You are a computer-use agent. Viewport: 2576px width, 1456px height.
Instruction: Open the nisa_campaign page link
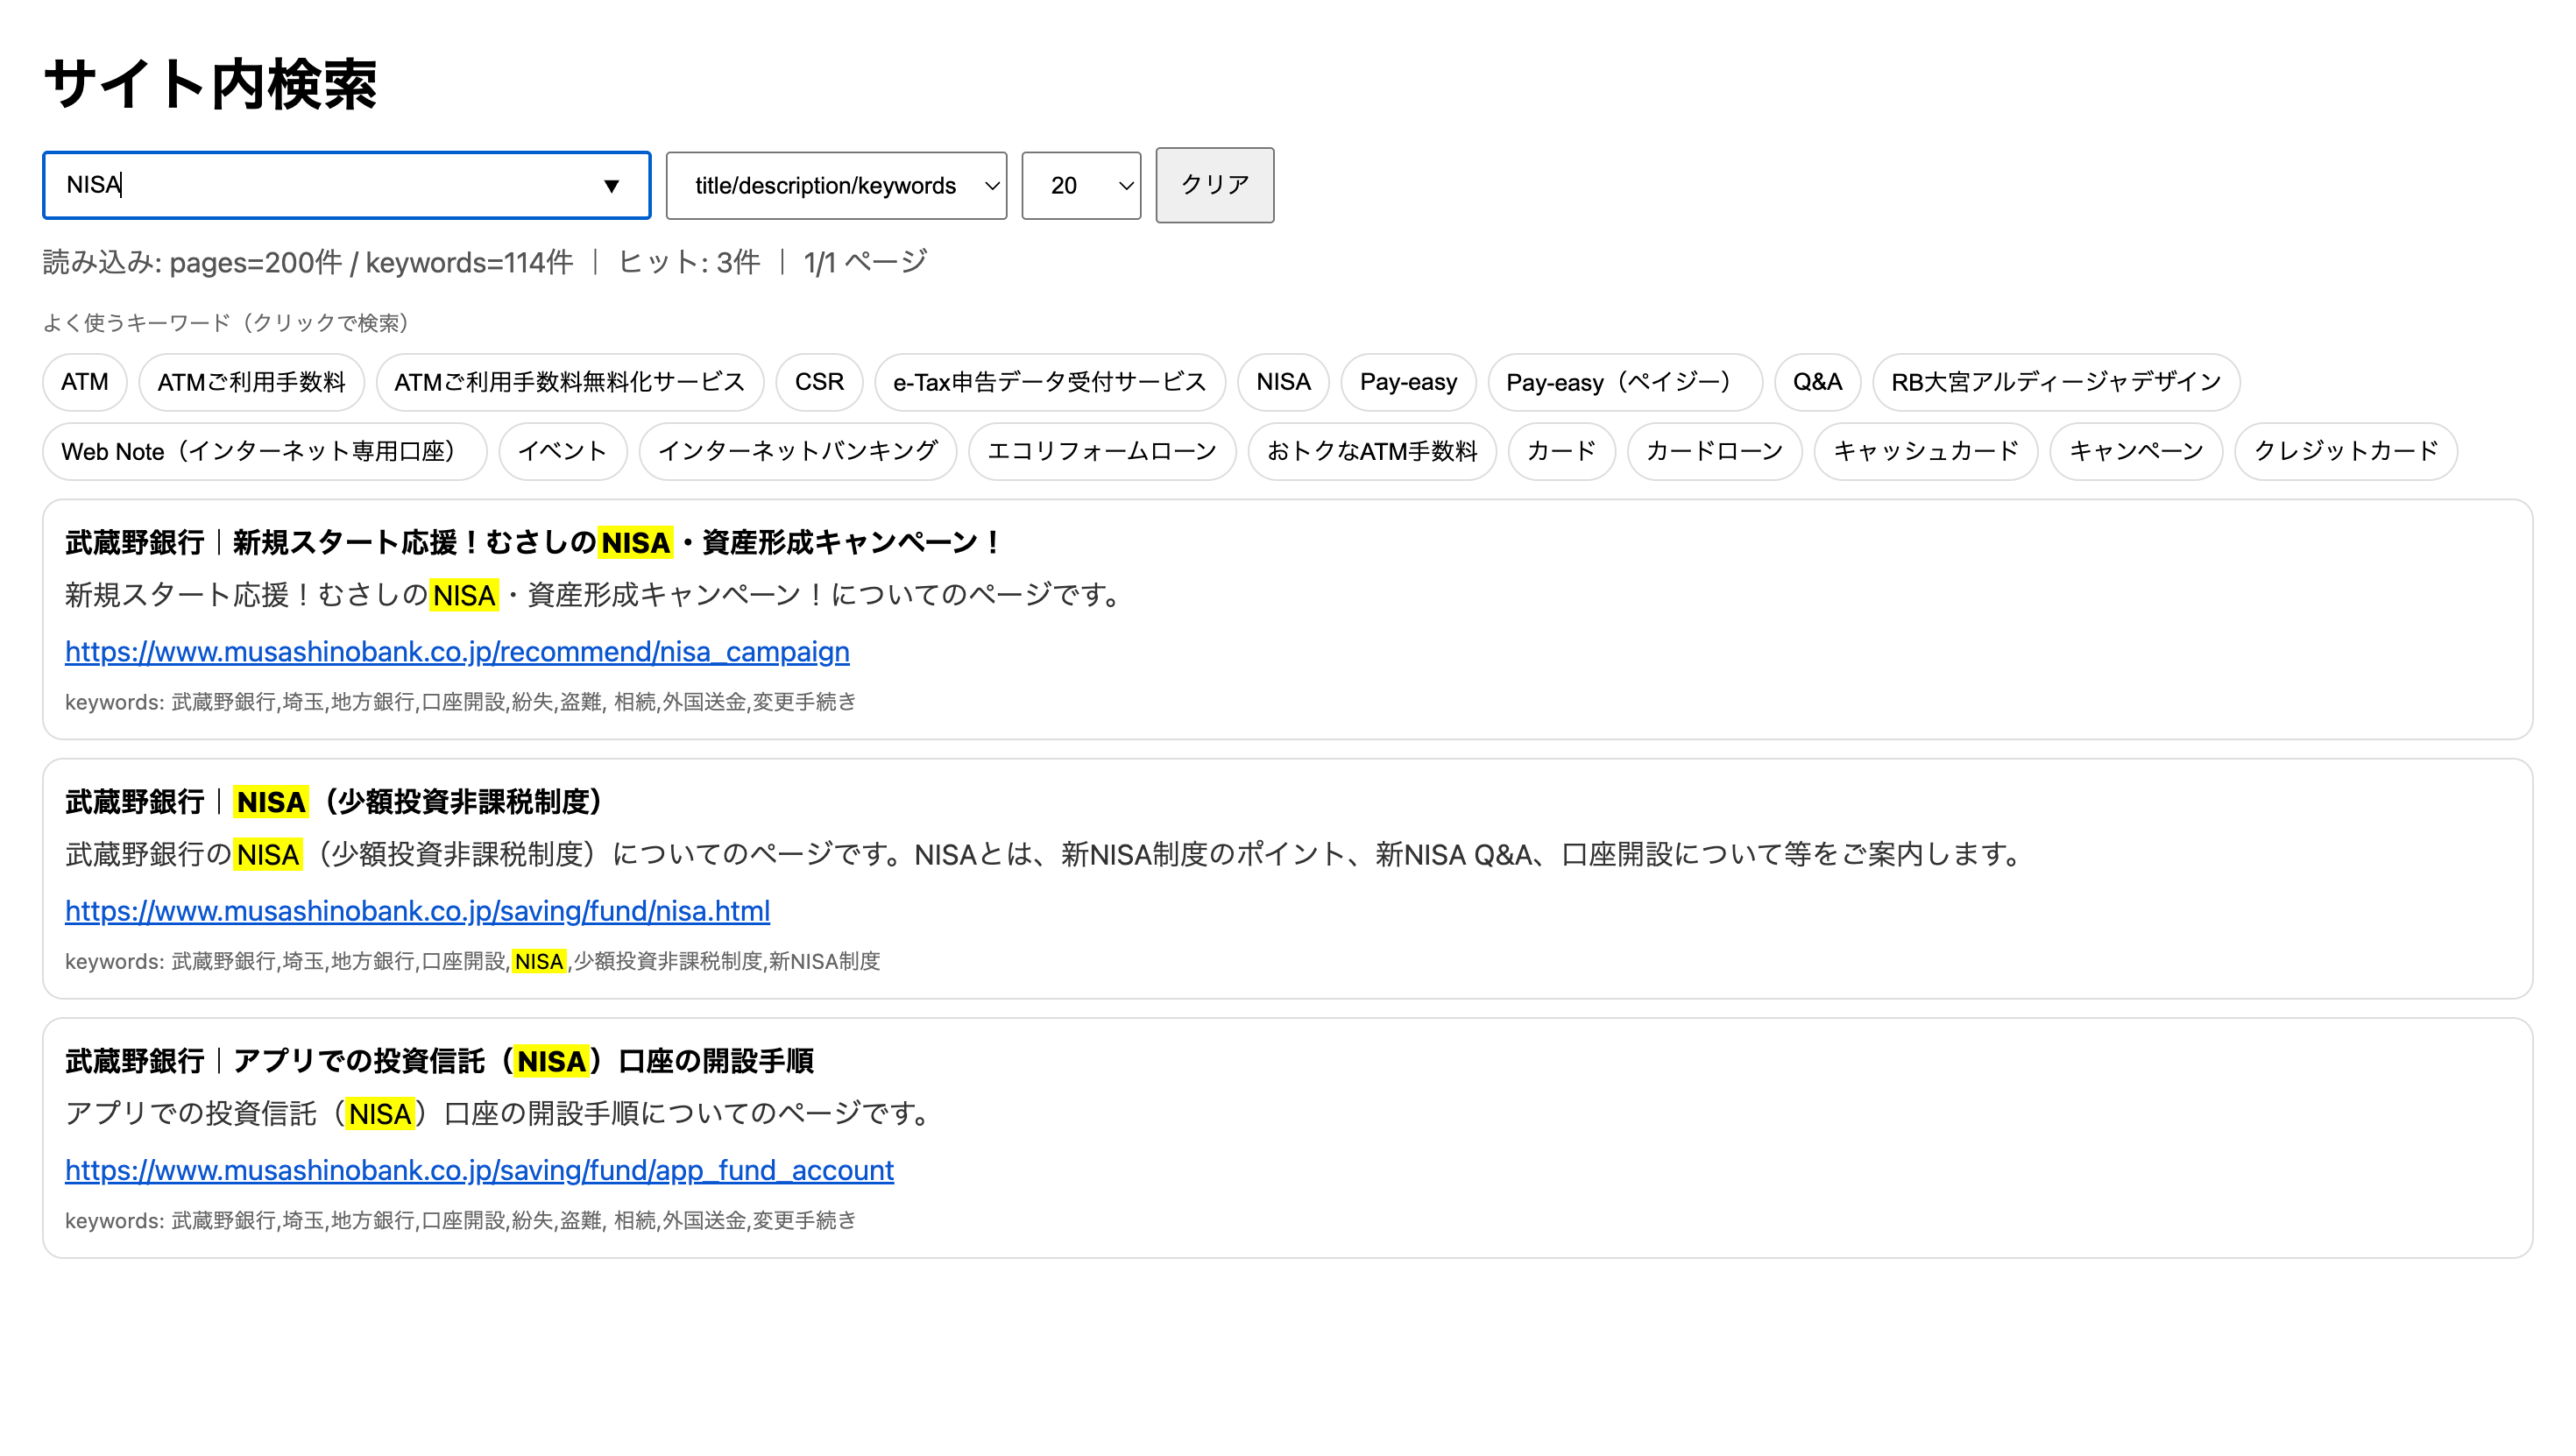pyautogui.click(x=456, y=652)
